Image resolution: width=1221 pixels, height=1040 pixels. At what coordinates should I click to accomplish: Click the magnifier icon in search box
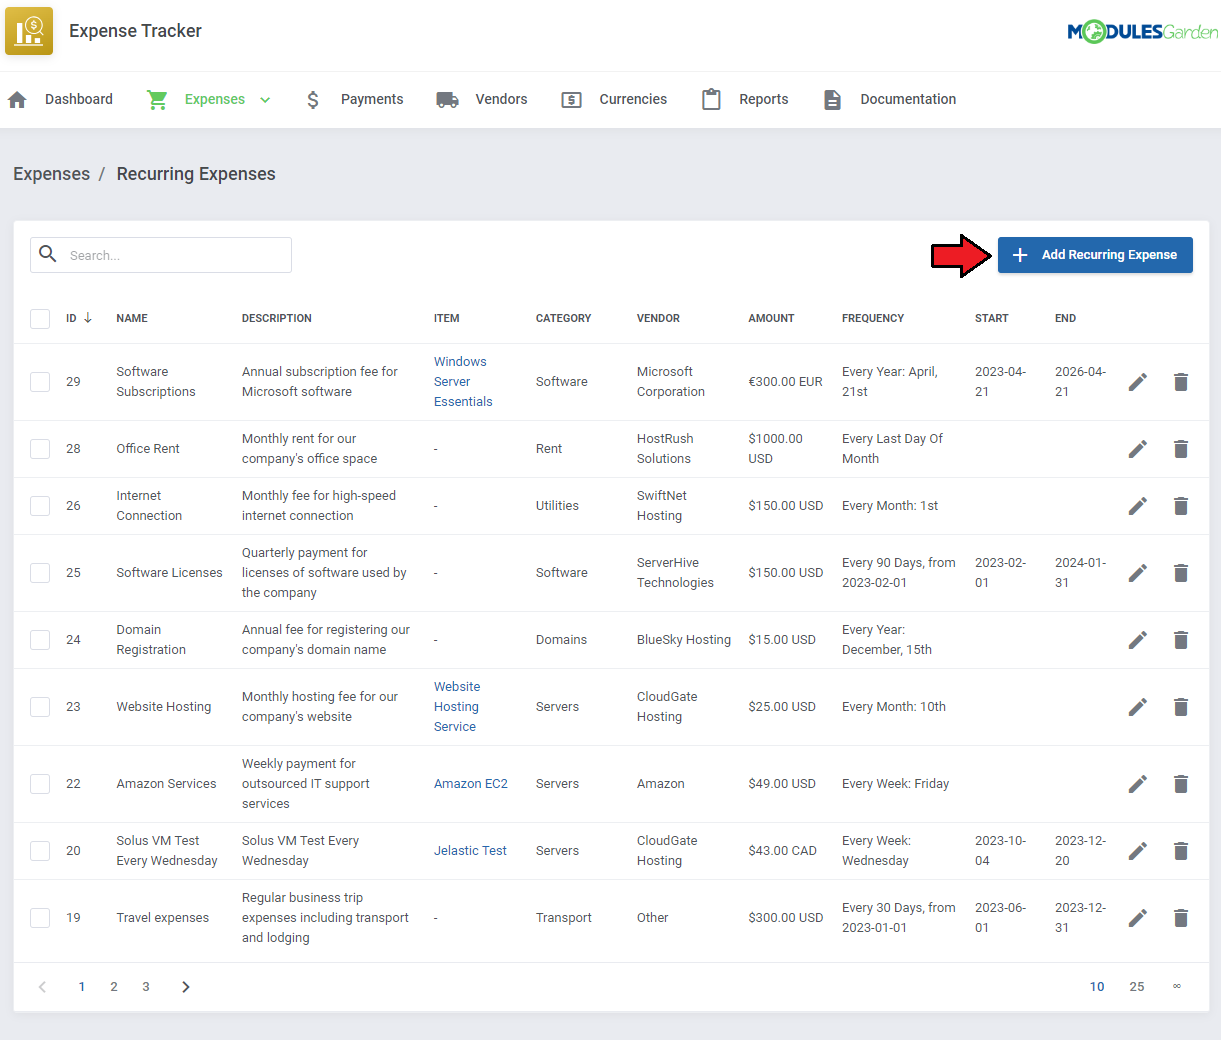pyautogui.click(x=48, y=254)
